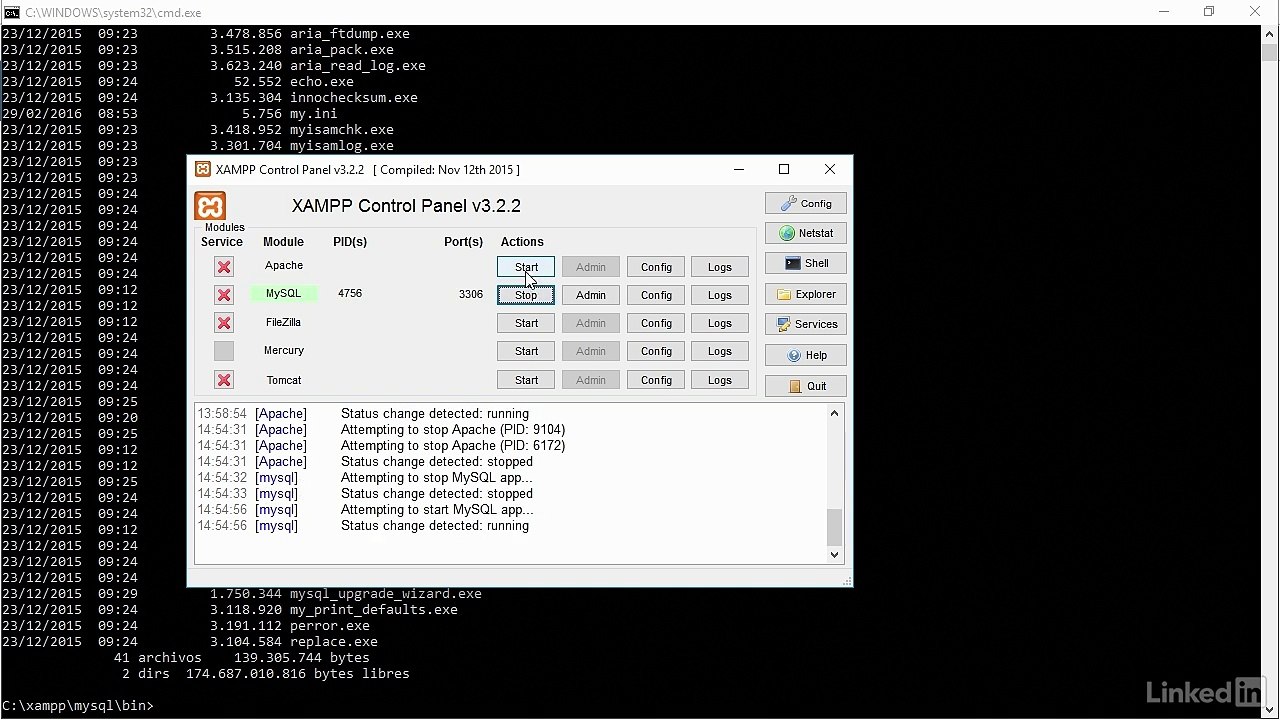Toggle the Mercury service checkbox
Image resolution: width=1280 pixels, height=720 pixels.
[x=224, y=351]
